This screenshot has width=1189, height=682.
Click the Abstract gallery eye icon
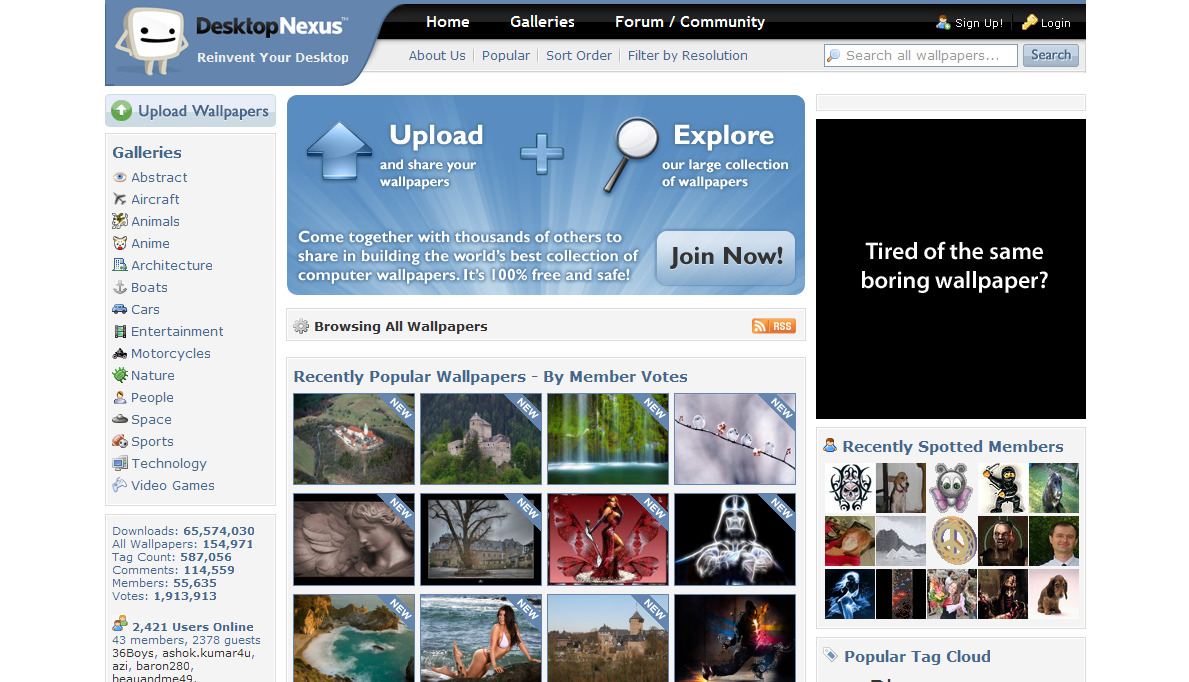[120, 178]
